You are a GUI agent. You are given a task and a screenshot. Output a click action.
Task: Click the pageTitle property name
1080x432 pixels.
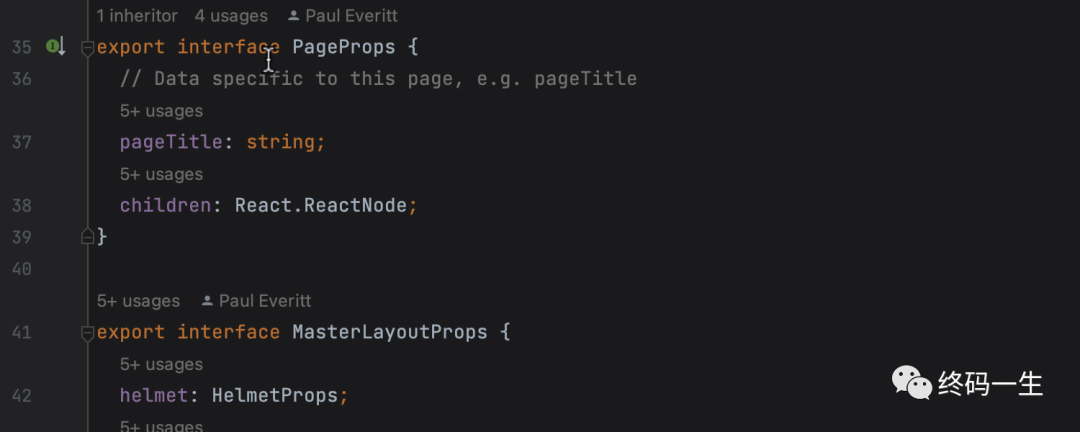click(x=171, y=143)
